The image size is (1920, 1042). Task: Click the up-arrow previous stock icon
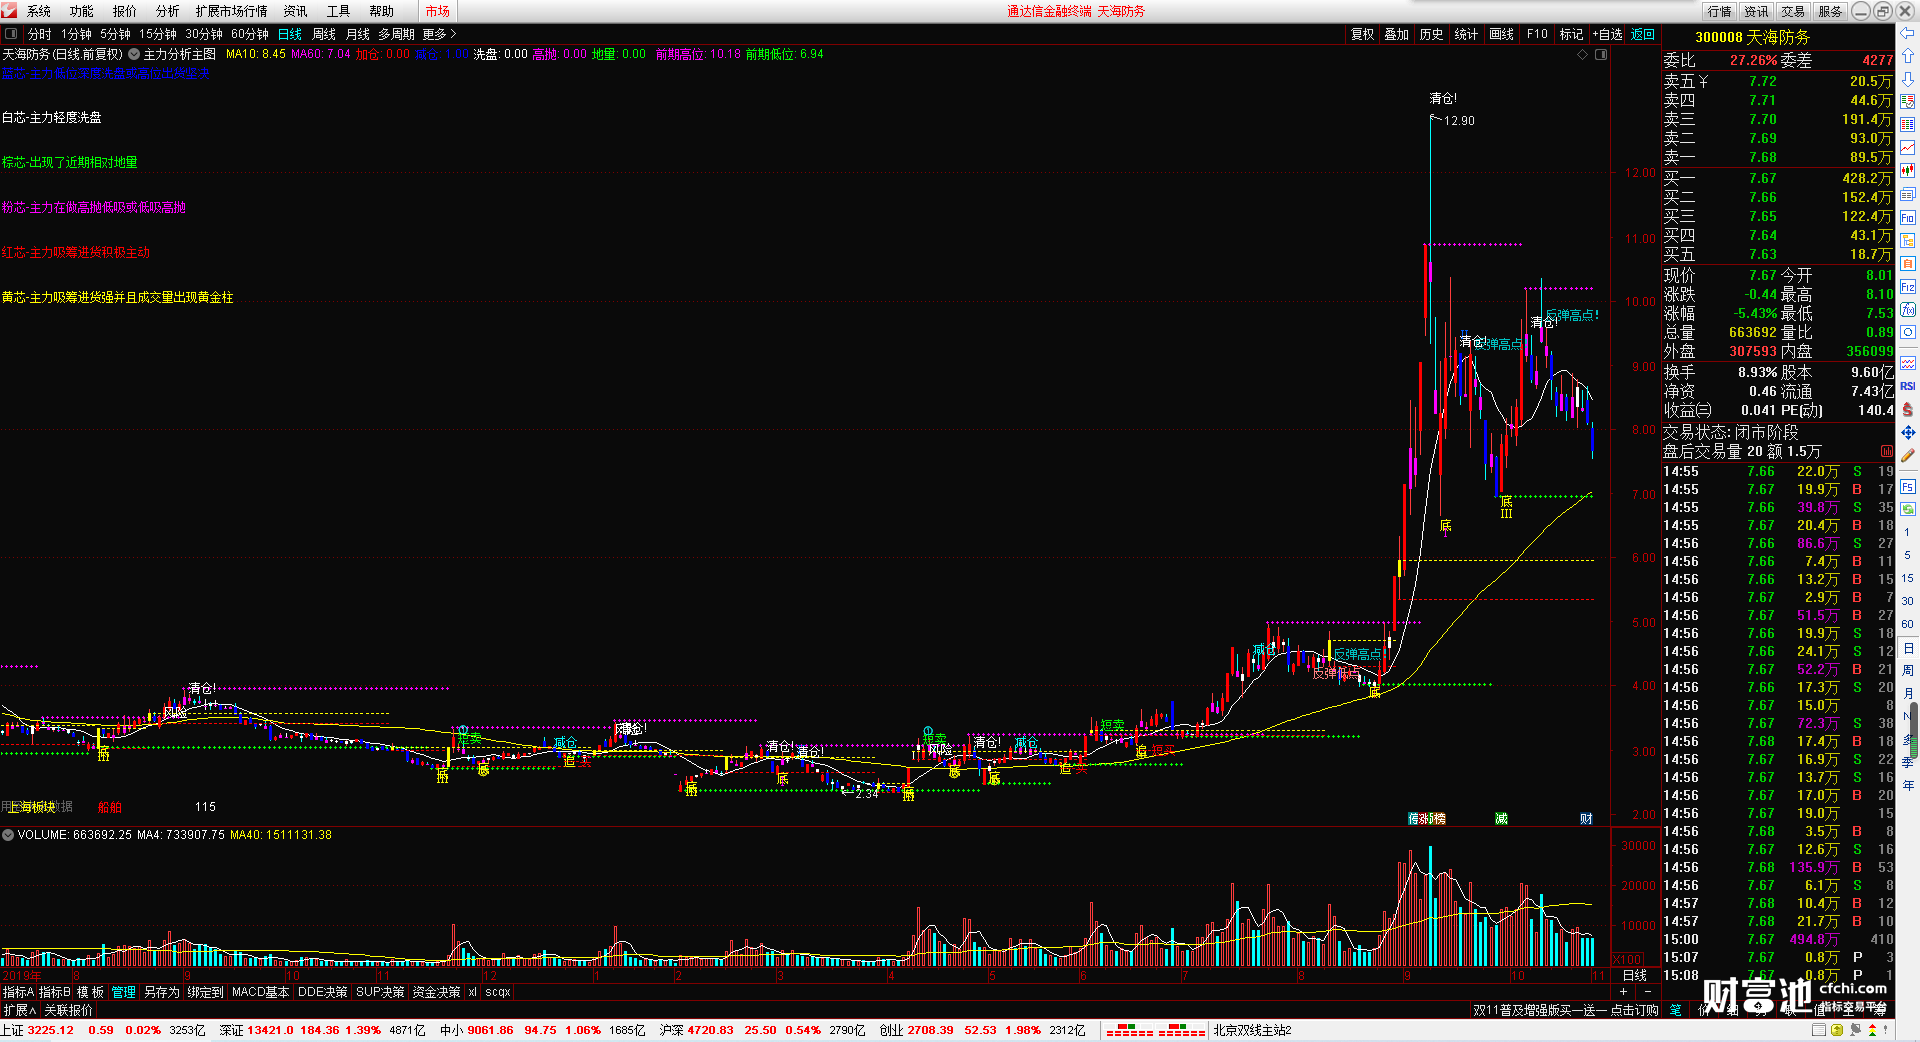(x=1908, y=55)
